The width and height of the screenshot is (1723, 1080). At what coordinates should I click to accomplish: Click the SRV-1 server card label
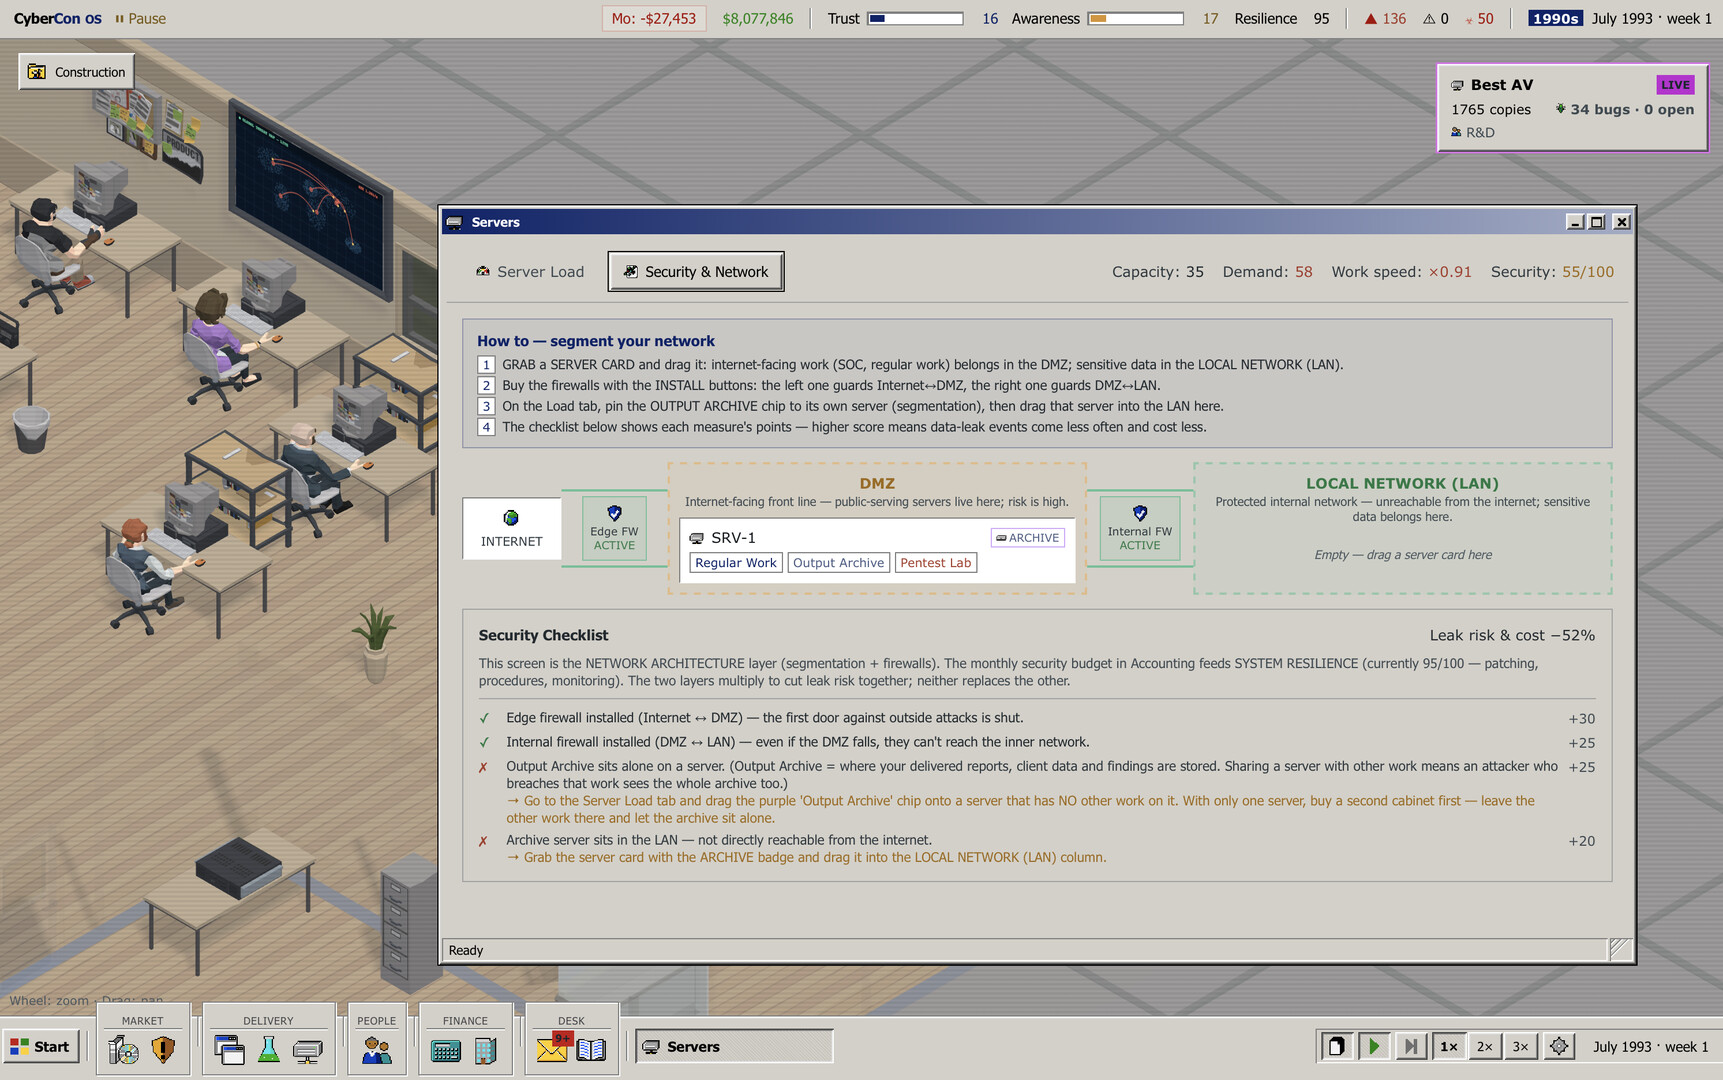point(733,538)
